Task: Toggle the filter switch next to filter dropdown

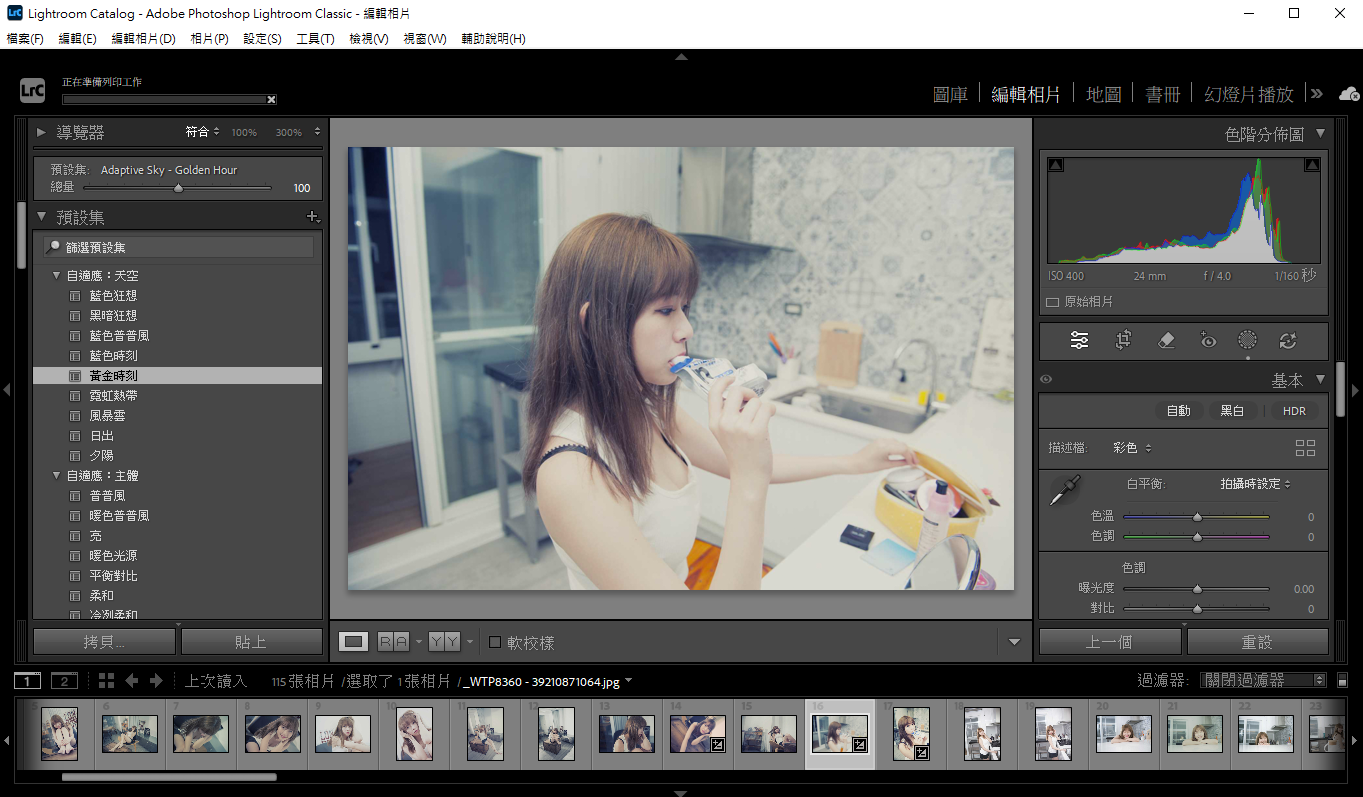Action: [1345, 680]
